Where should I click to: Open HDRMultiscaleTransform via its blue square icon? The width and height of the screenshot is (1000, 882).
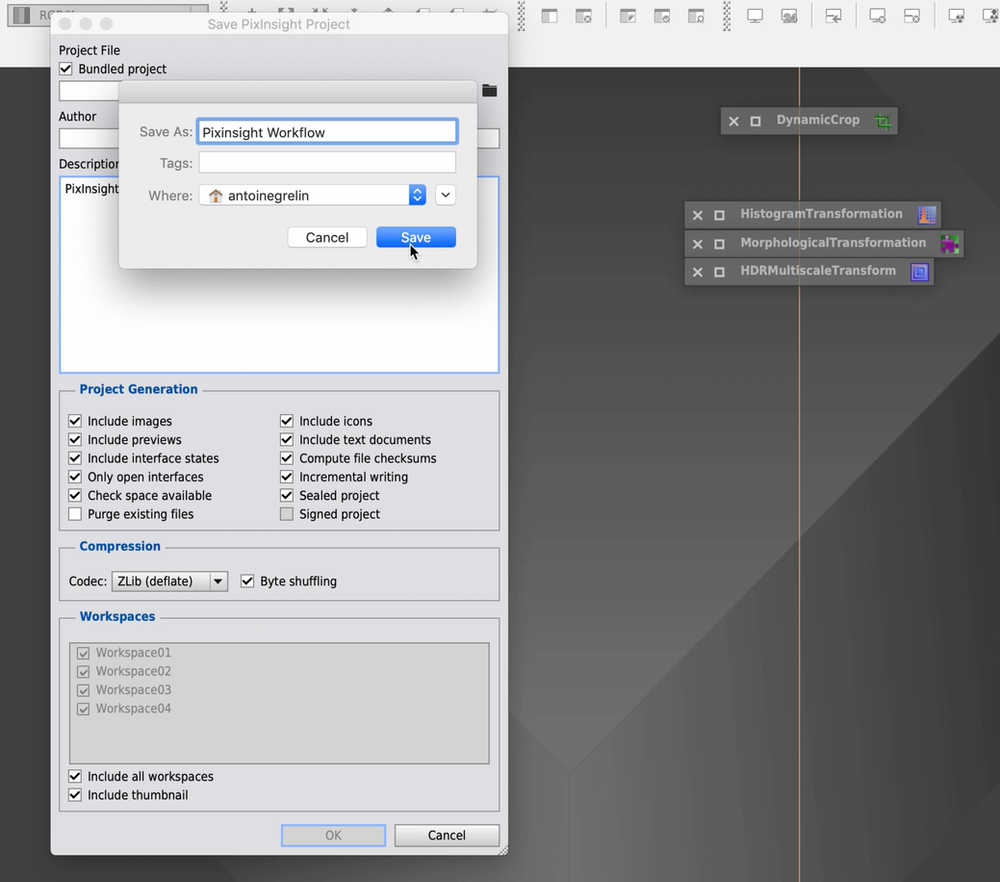[x=919, y=271]
